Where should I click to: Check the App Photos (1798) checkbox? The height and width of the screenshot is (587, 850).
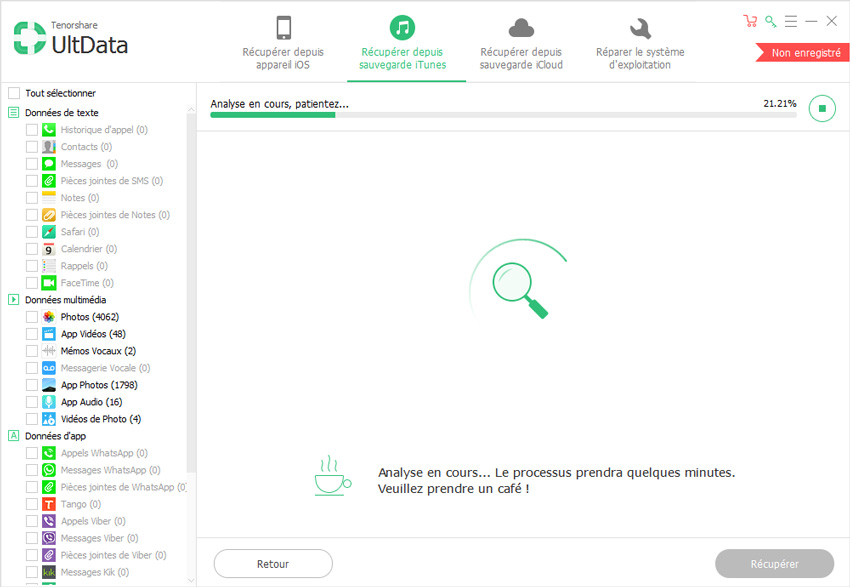coord(32,385)
